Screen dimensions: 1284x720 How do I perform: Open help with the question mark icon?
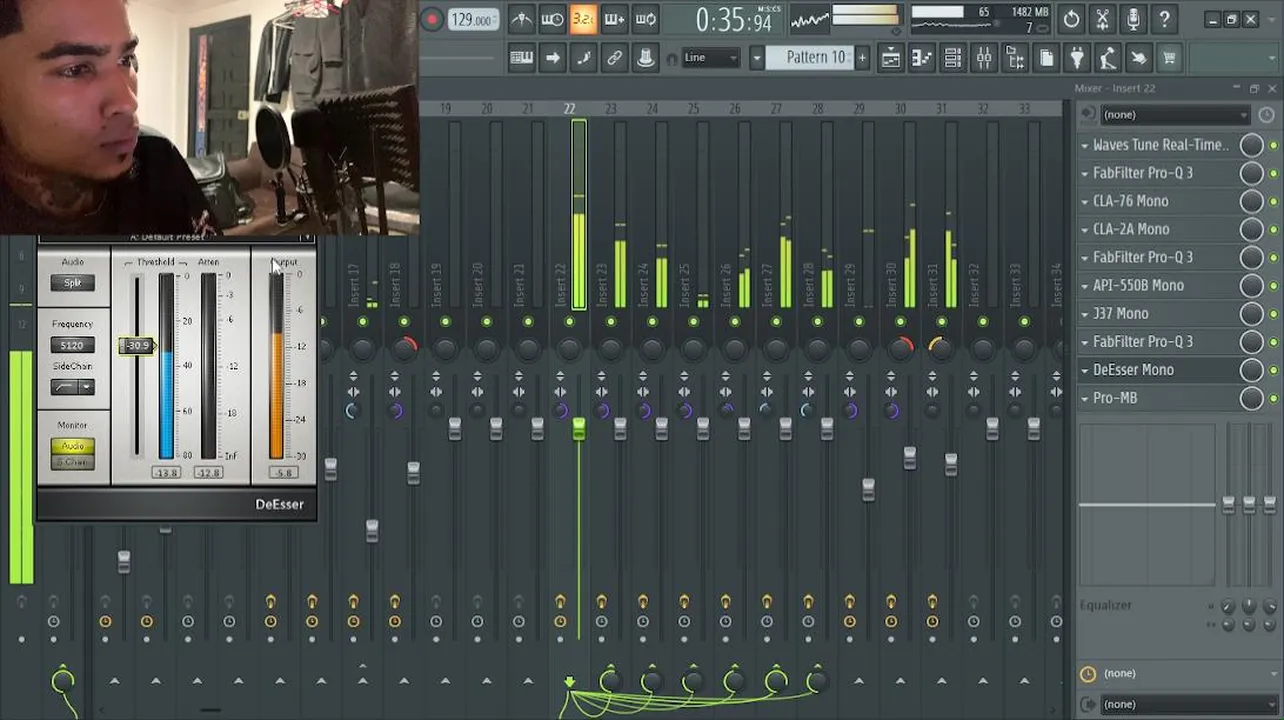pos(1164,19)
